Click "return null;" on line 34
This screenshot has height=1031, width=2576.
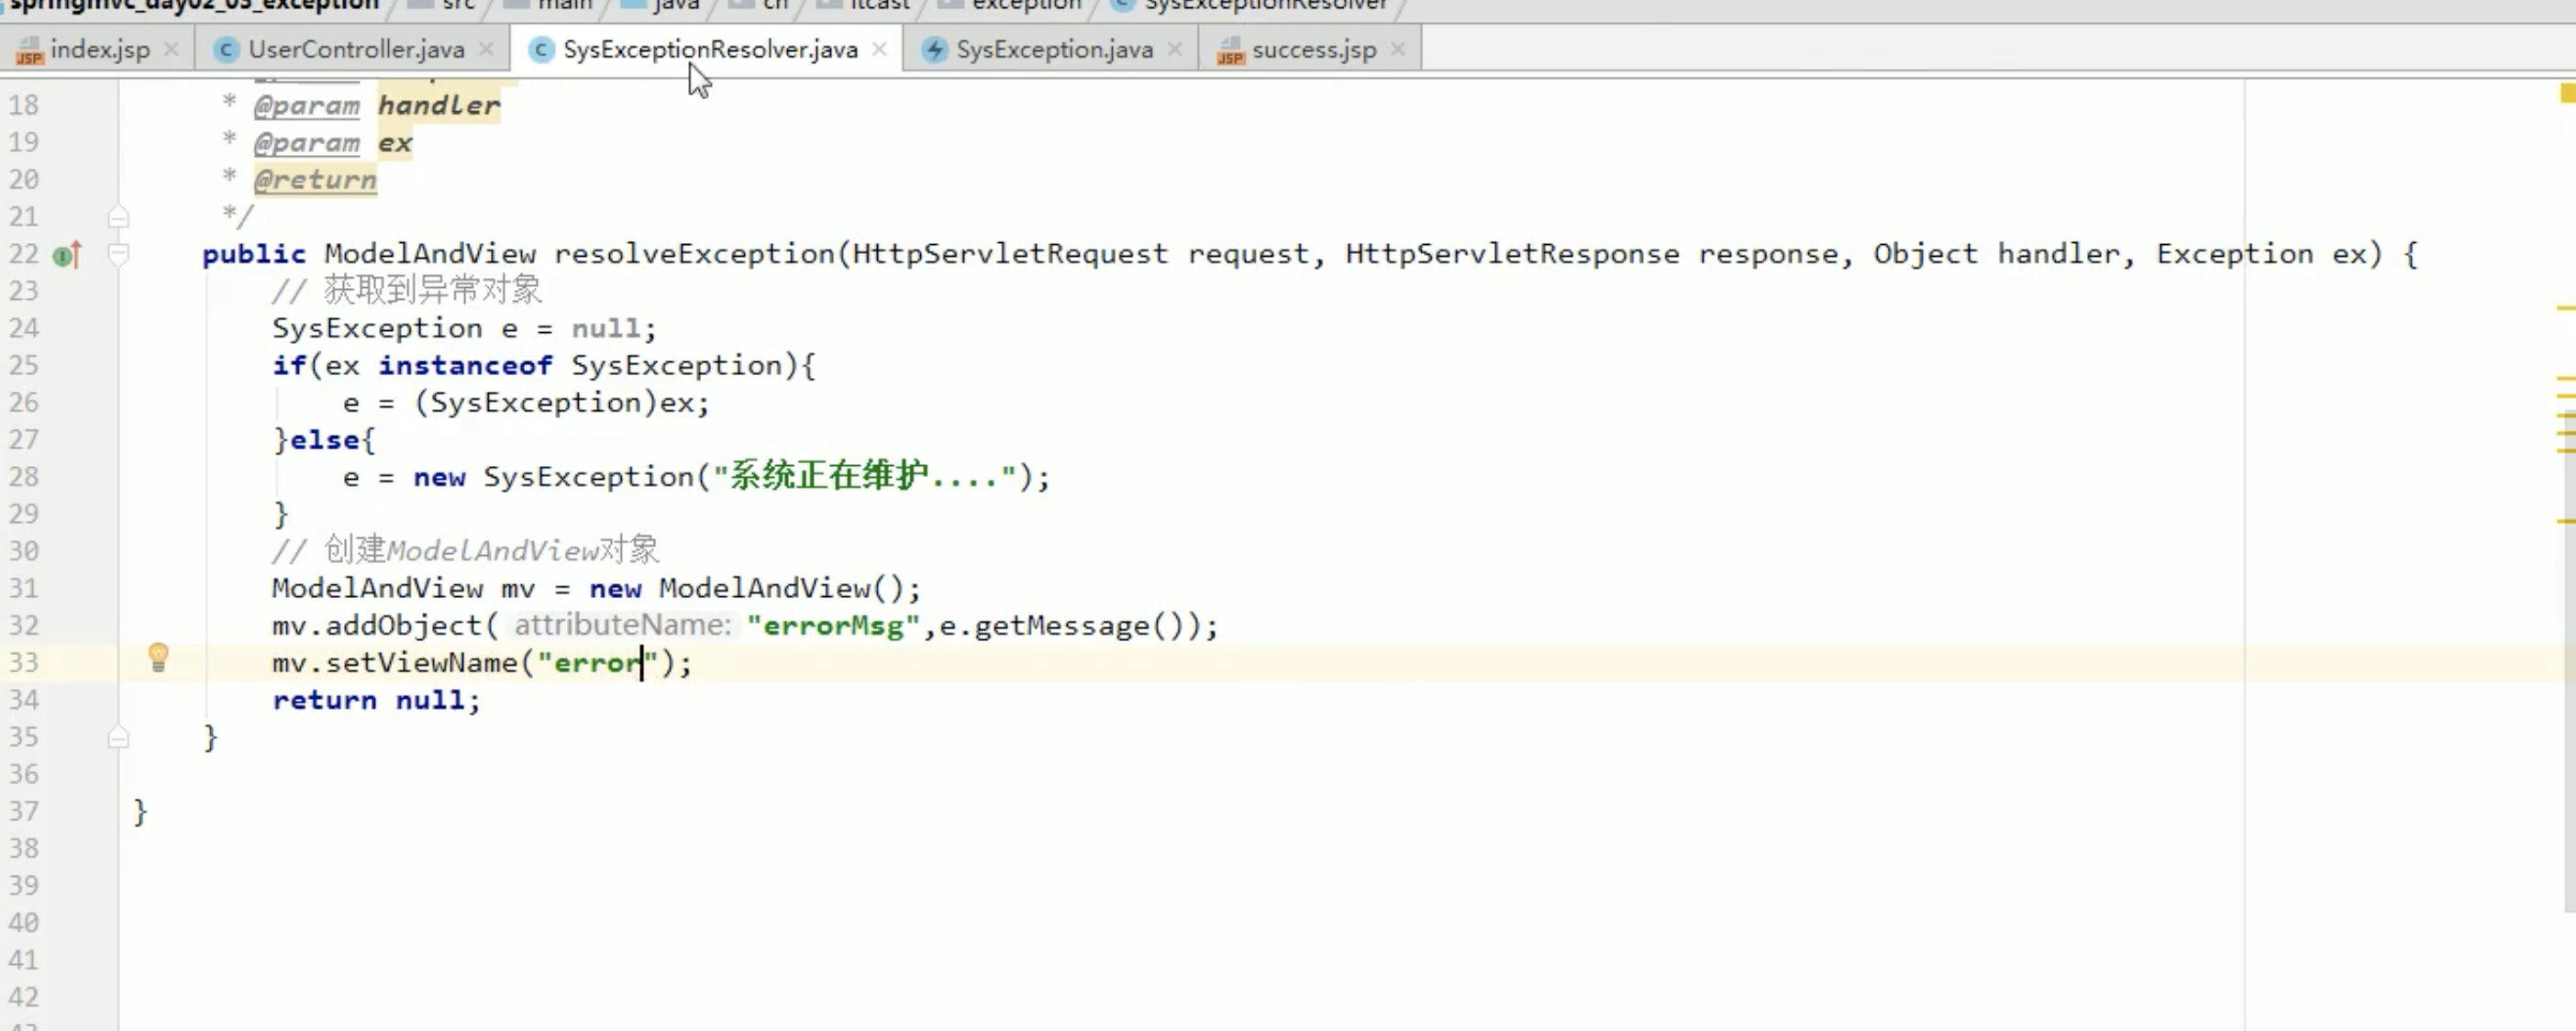(376, 700)
